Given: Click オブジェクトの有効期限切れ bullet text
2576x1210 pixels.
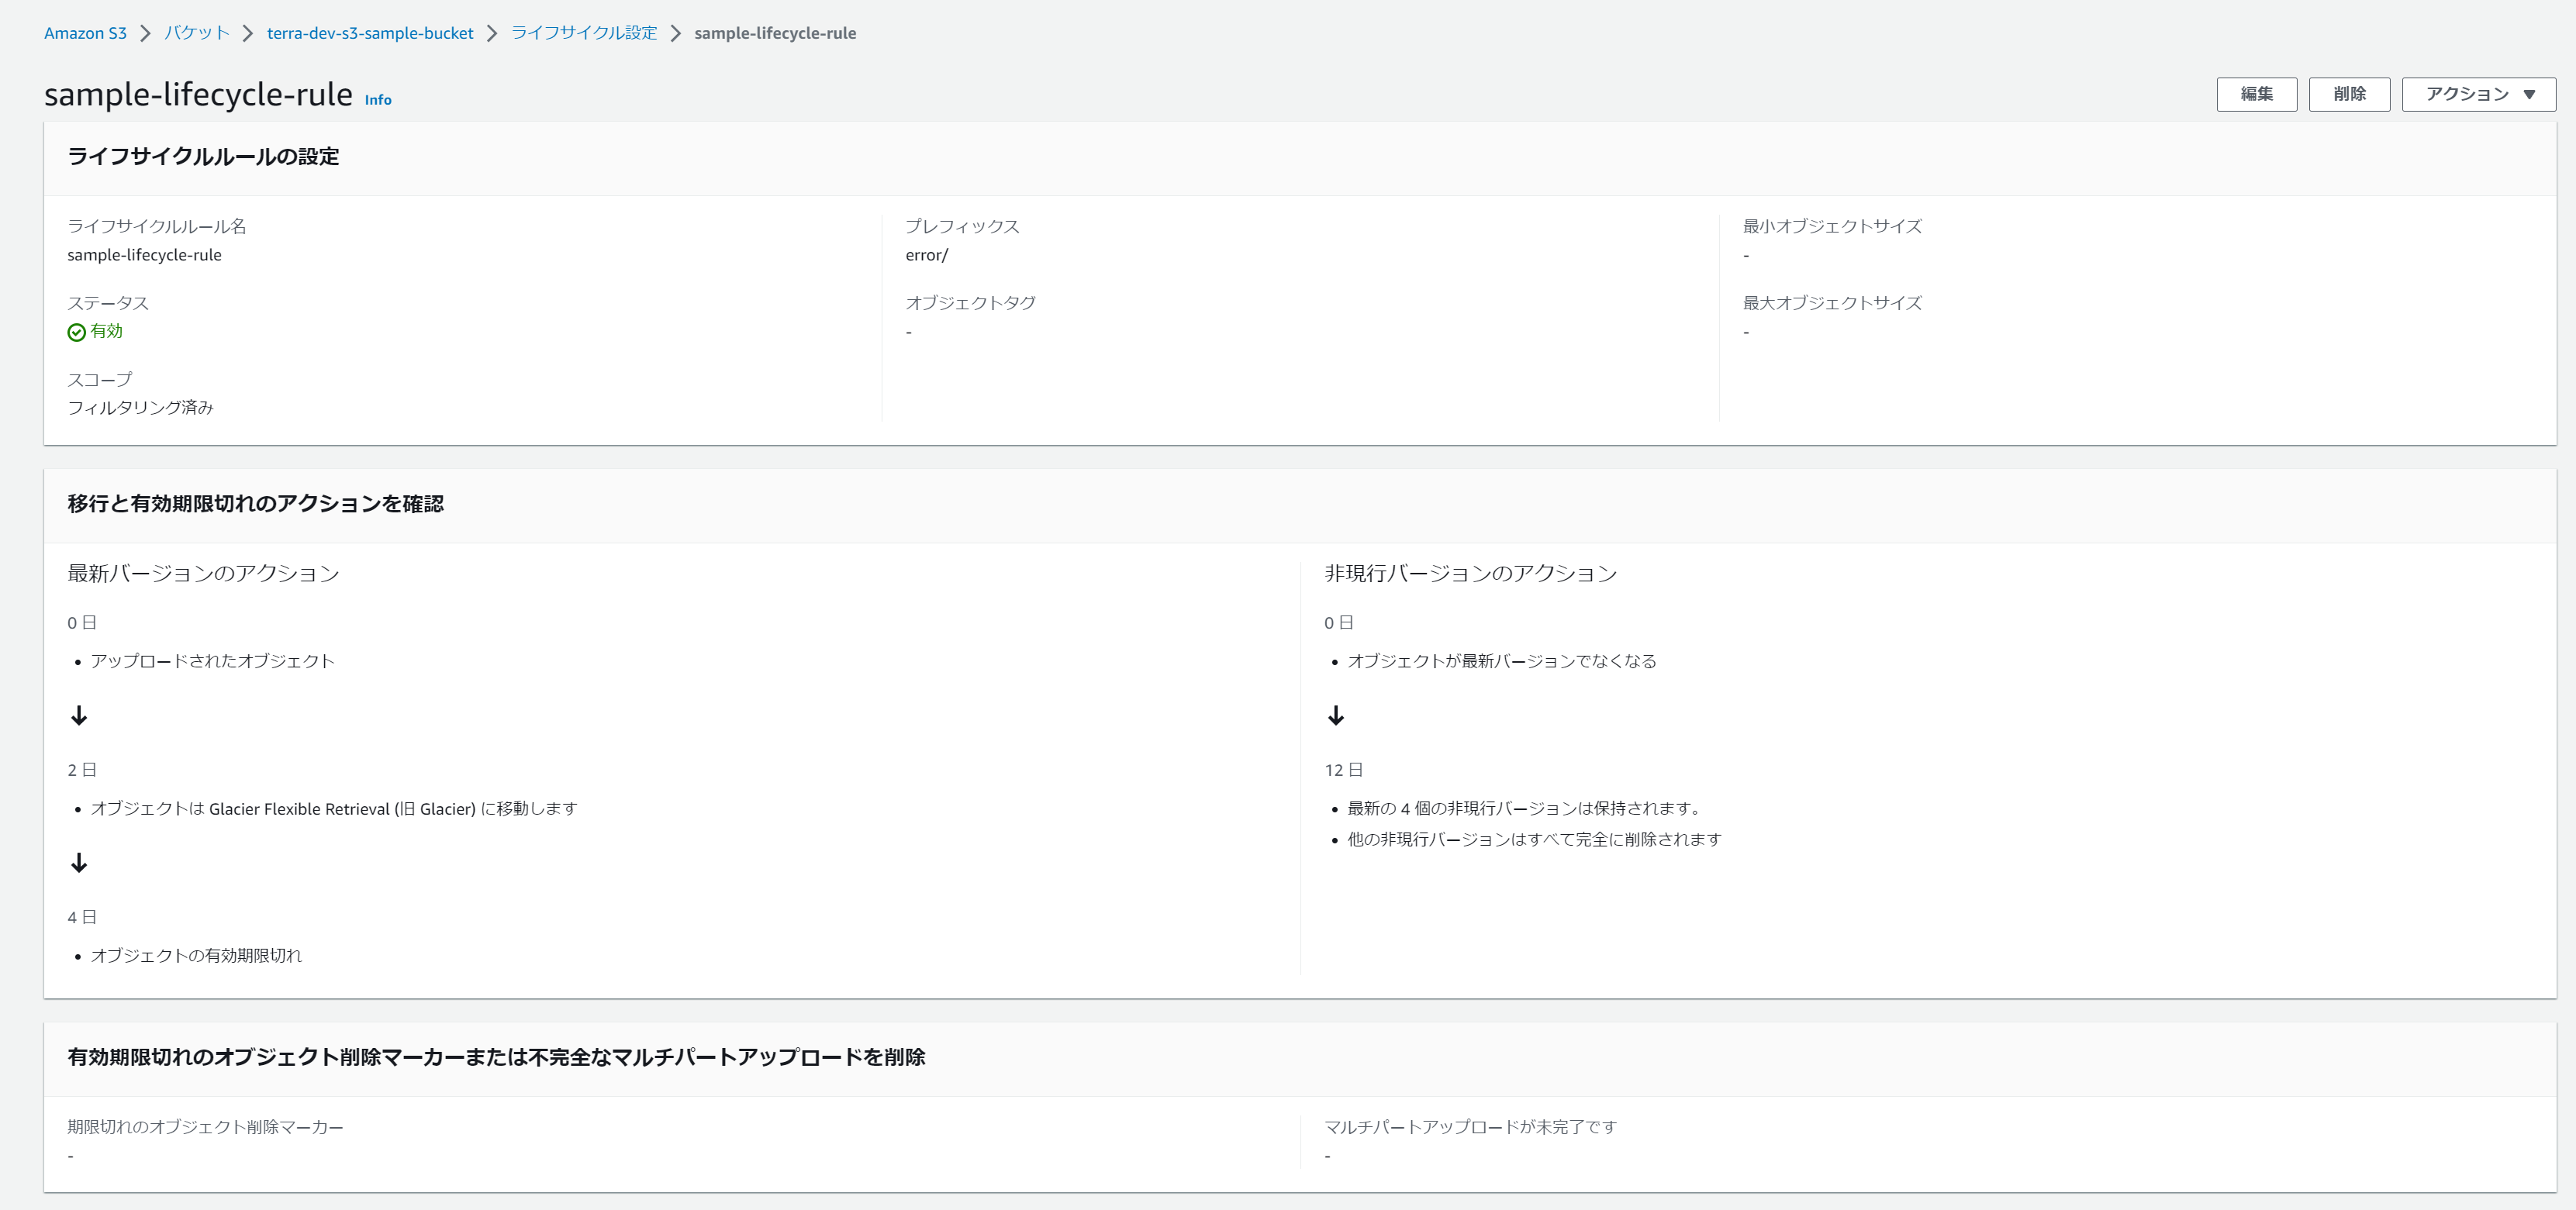Looking at the screenshot, I should coord(196,955).
